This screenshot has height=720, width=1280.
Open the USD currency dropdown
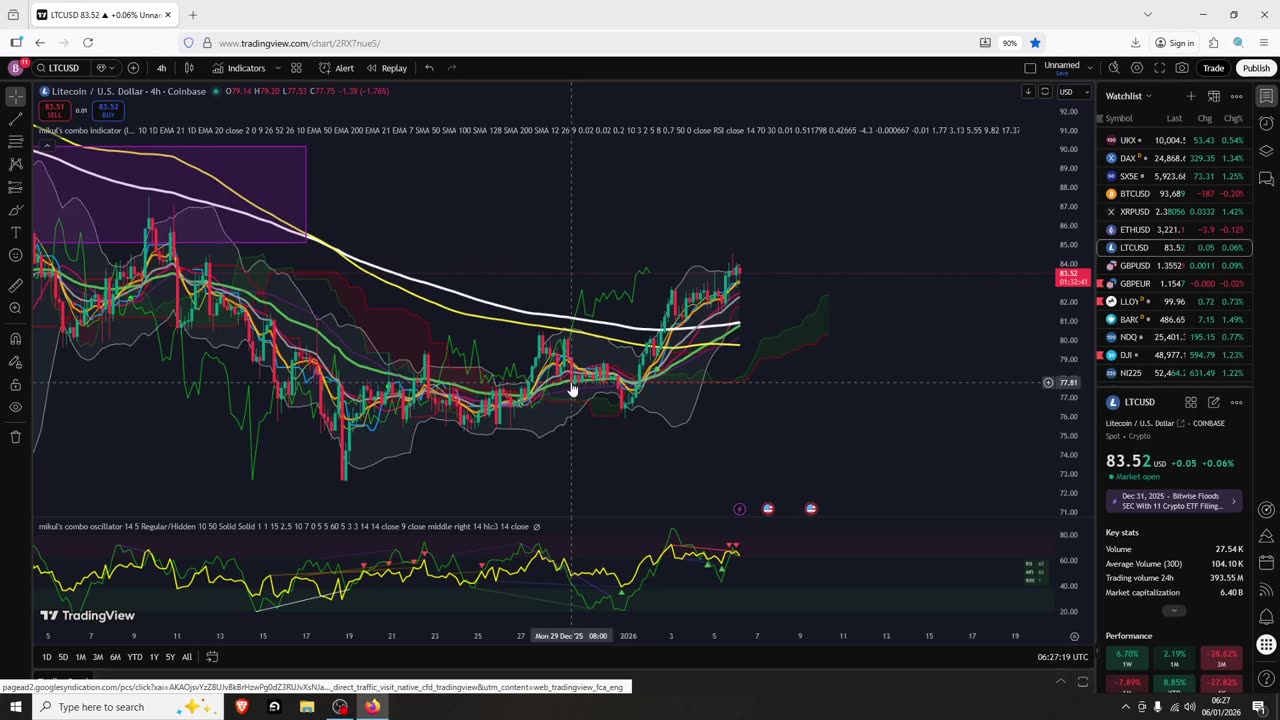tap(1074, 92)
